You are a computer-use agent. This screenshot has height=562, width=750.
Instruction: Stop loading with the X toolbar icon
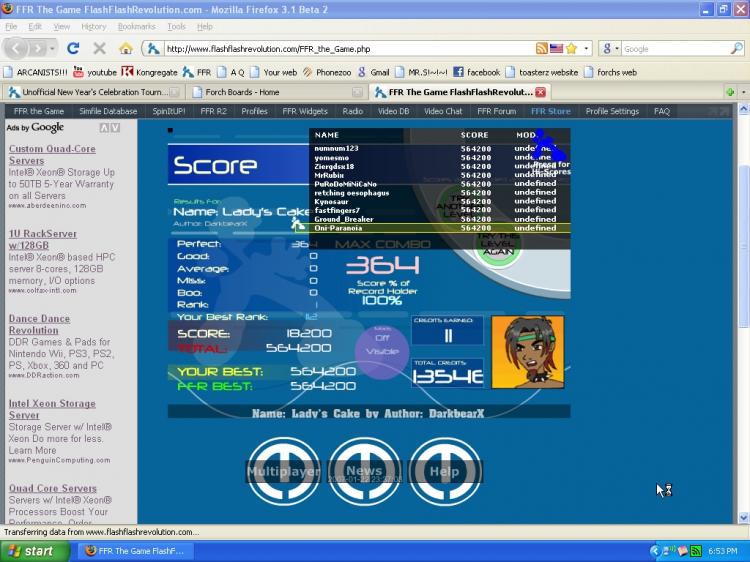[99, 48]
